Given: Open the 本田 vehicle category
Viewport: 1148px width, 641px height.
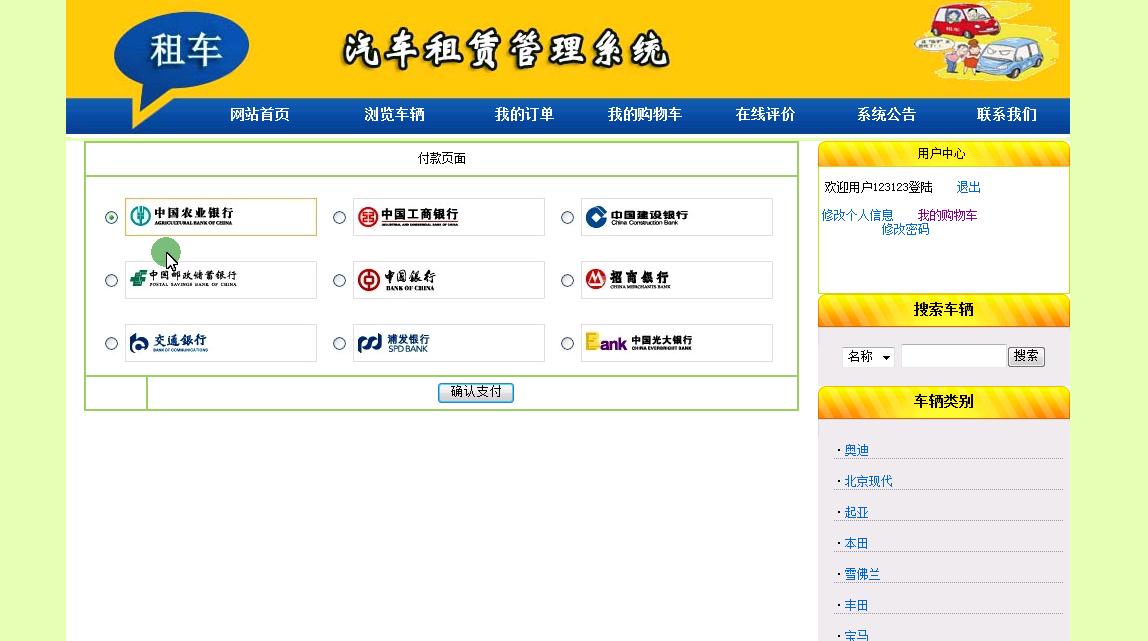Looking at the screenshot, I should click(x=857, y=543).
